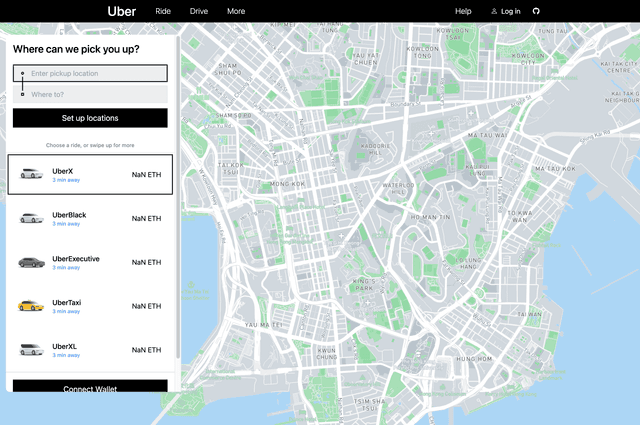Click MA TAU WAI label on map

click(x=488, y=135)
